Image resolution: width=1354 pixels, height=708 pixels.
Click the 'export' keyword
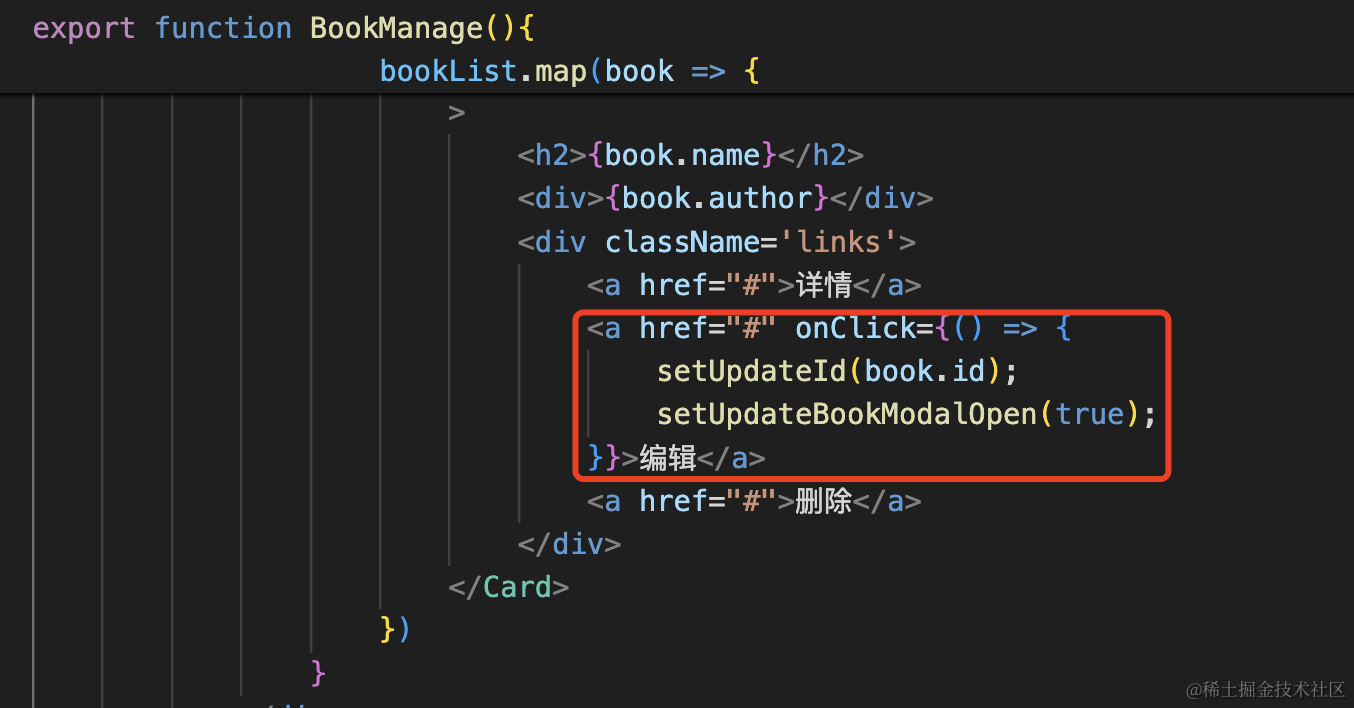(x=84, y=28)
